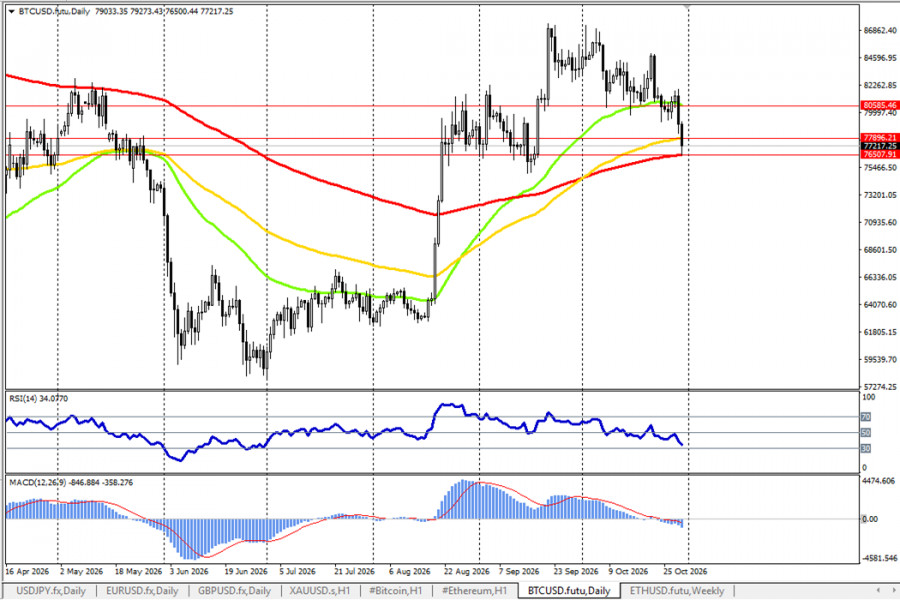Click the left tab scroll arrow

pyautogui.click(x=878, y=590)
